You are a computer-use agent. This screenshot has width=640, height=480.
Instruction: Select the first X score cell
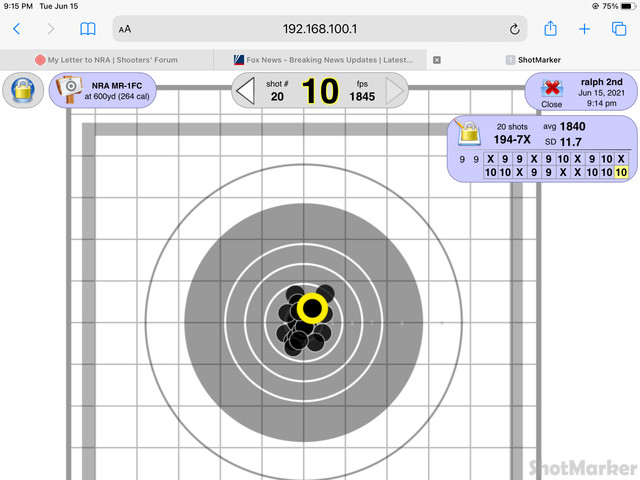[x=491, y=159]
